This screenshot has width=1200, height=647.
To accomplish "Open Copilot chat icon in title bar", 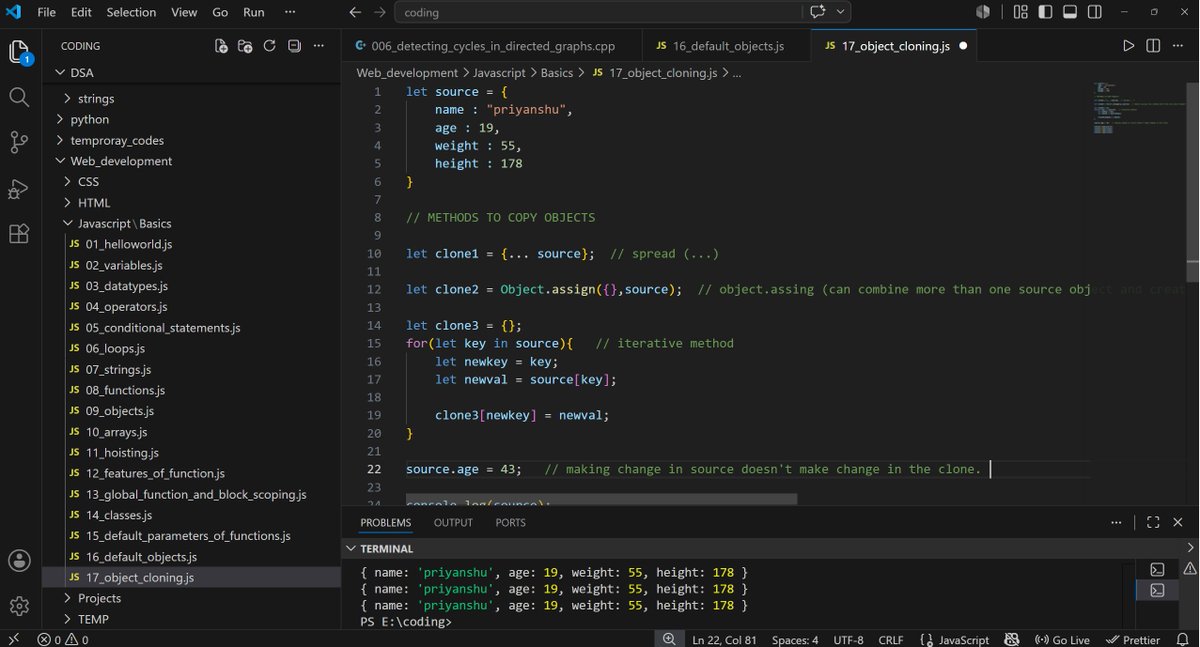I will (x=818, y=12).
